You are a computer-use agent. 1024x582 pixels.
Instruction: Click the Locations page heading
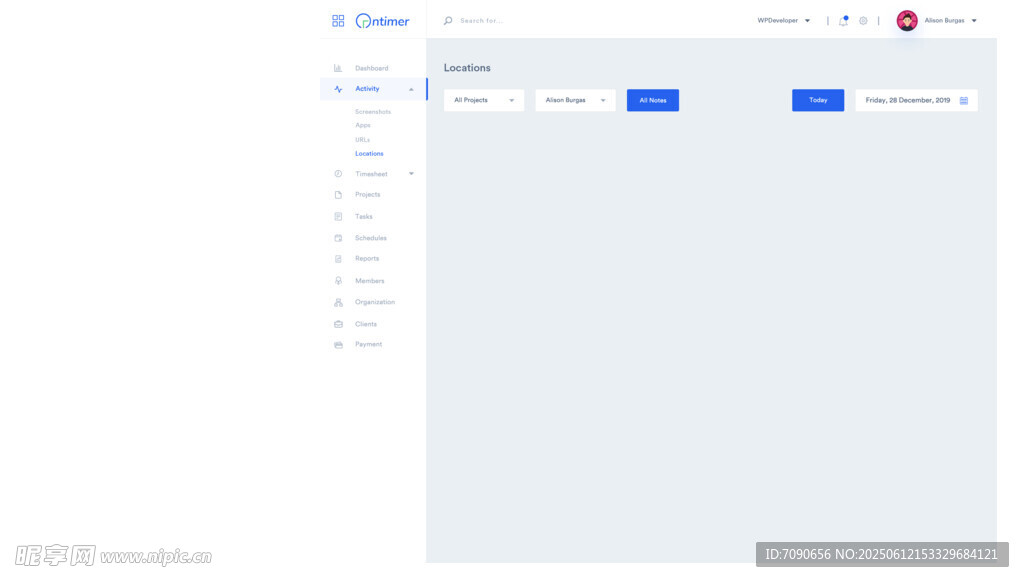point(467,68)
